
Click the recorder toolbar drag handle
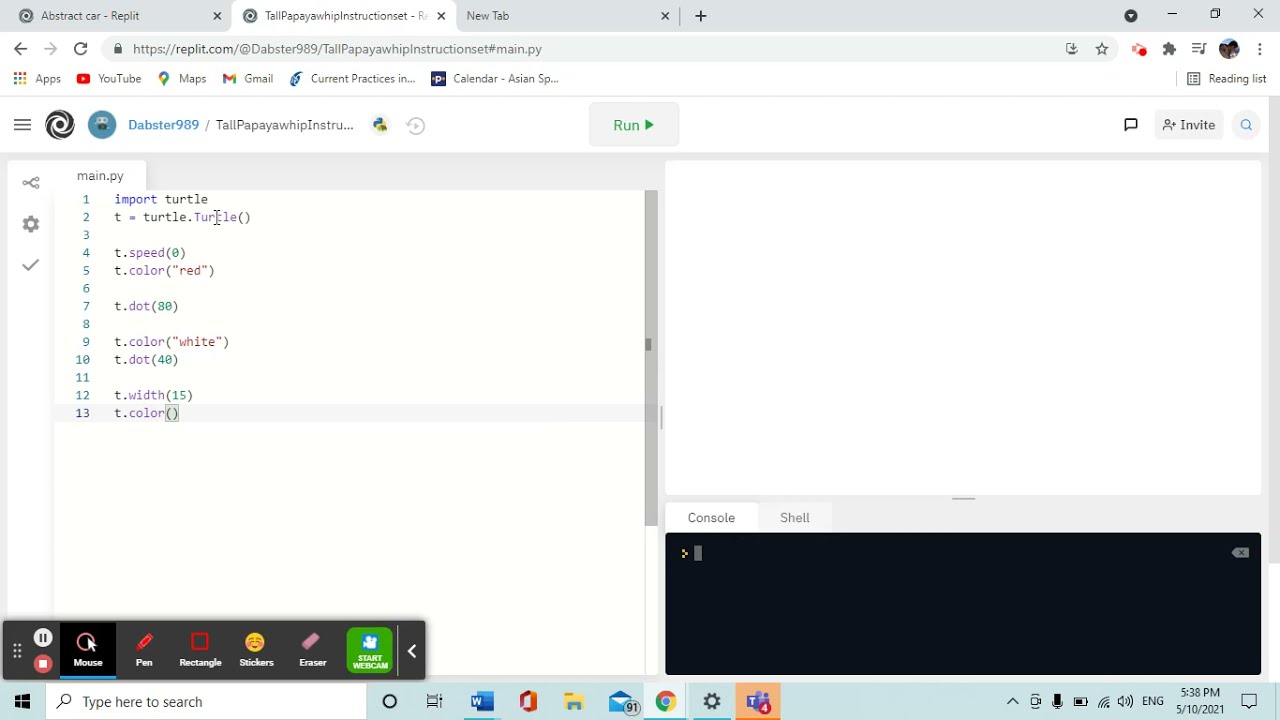(17, 651)
